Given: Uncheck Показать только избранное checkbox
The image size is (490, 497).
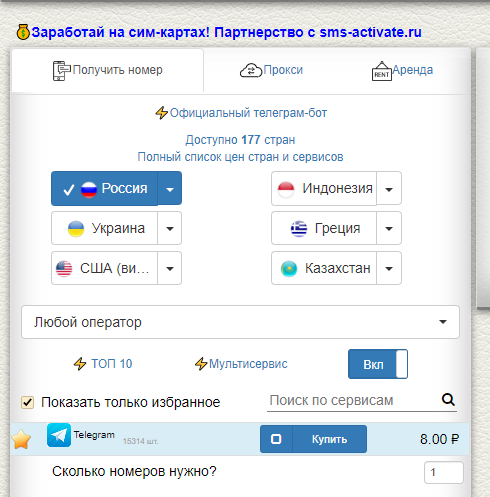Looking at the screenshot, I should pyautogui.click(x=27, y=402).
